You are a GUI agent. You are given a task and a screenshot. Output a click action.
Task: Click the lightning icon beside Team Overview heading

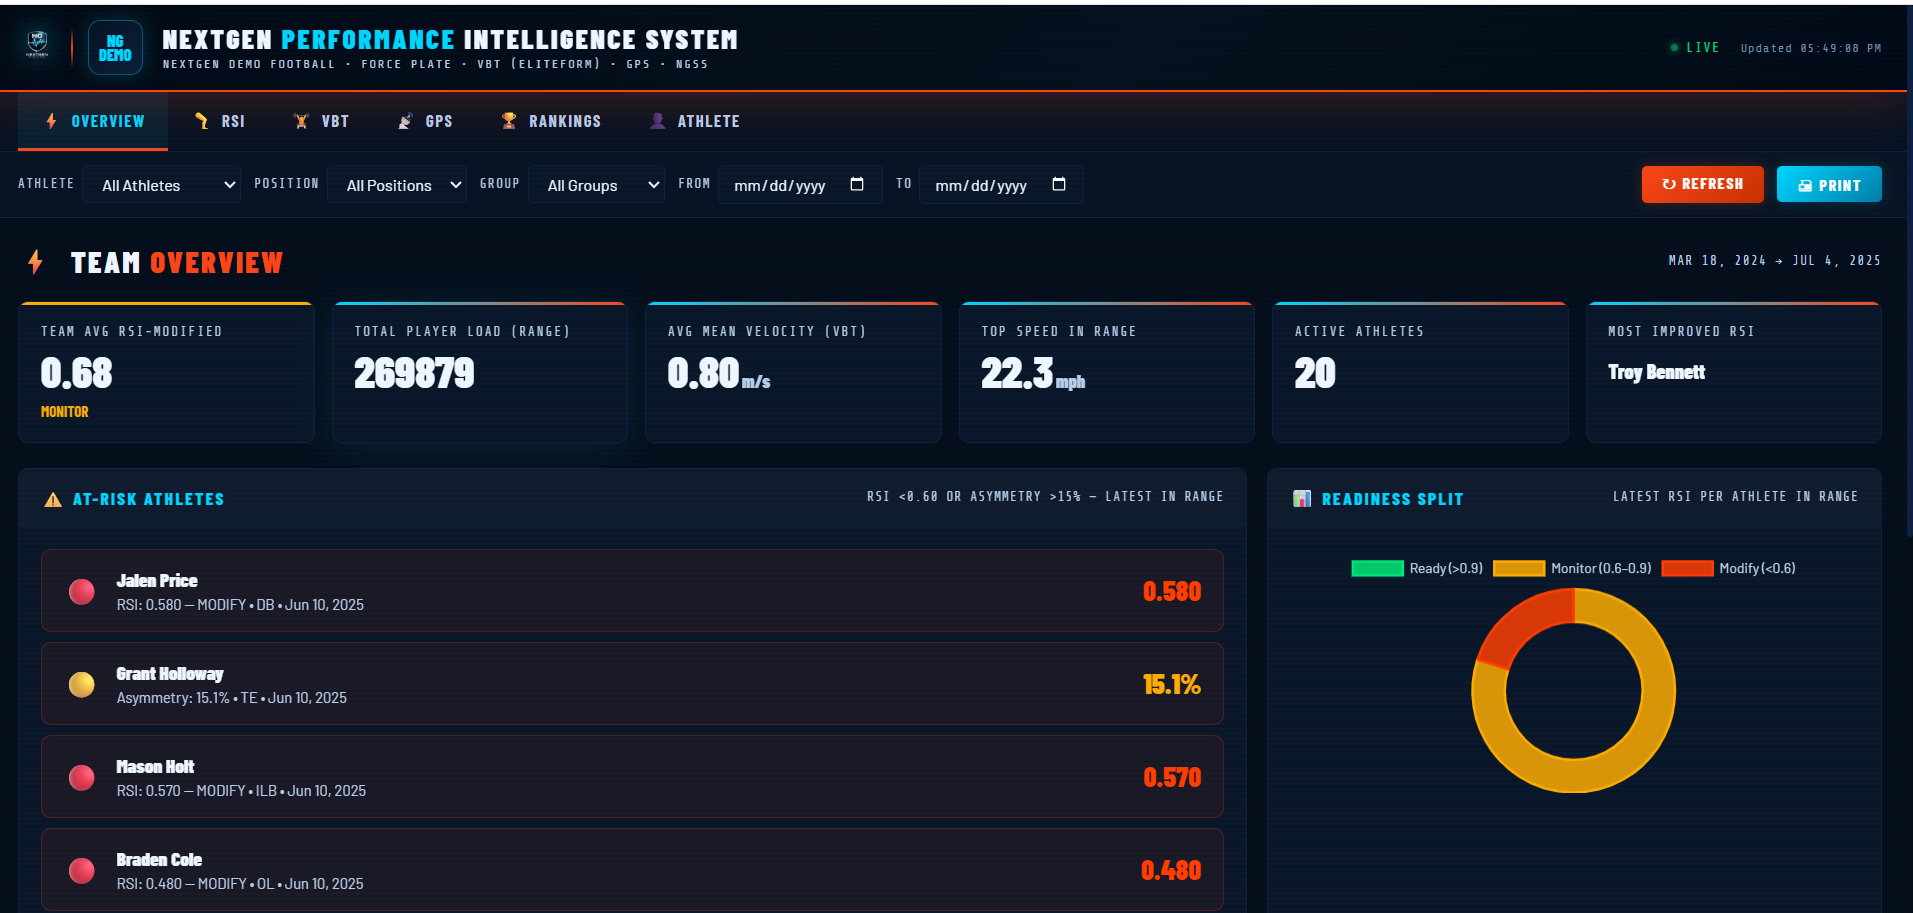point(36,262)
